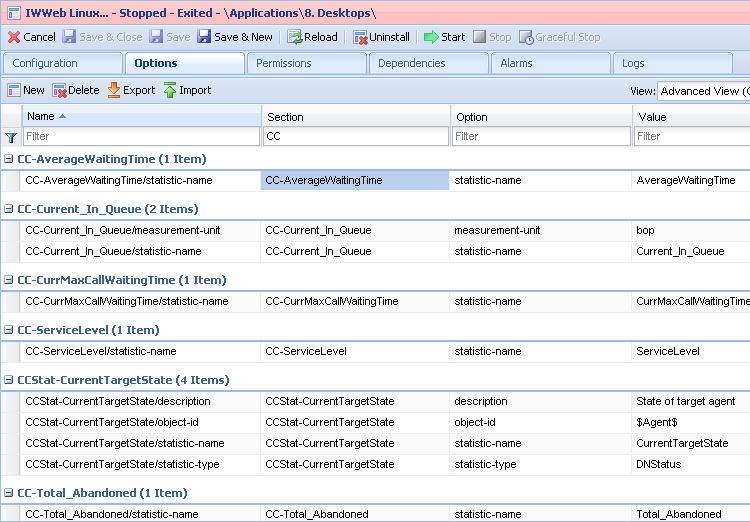Click the Option column filter field

539,136
